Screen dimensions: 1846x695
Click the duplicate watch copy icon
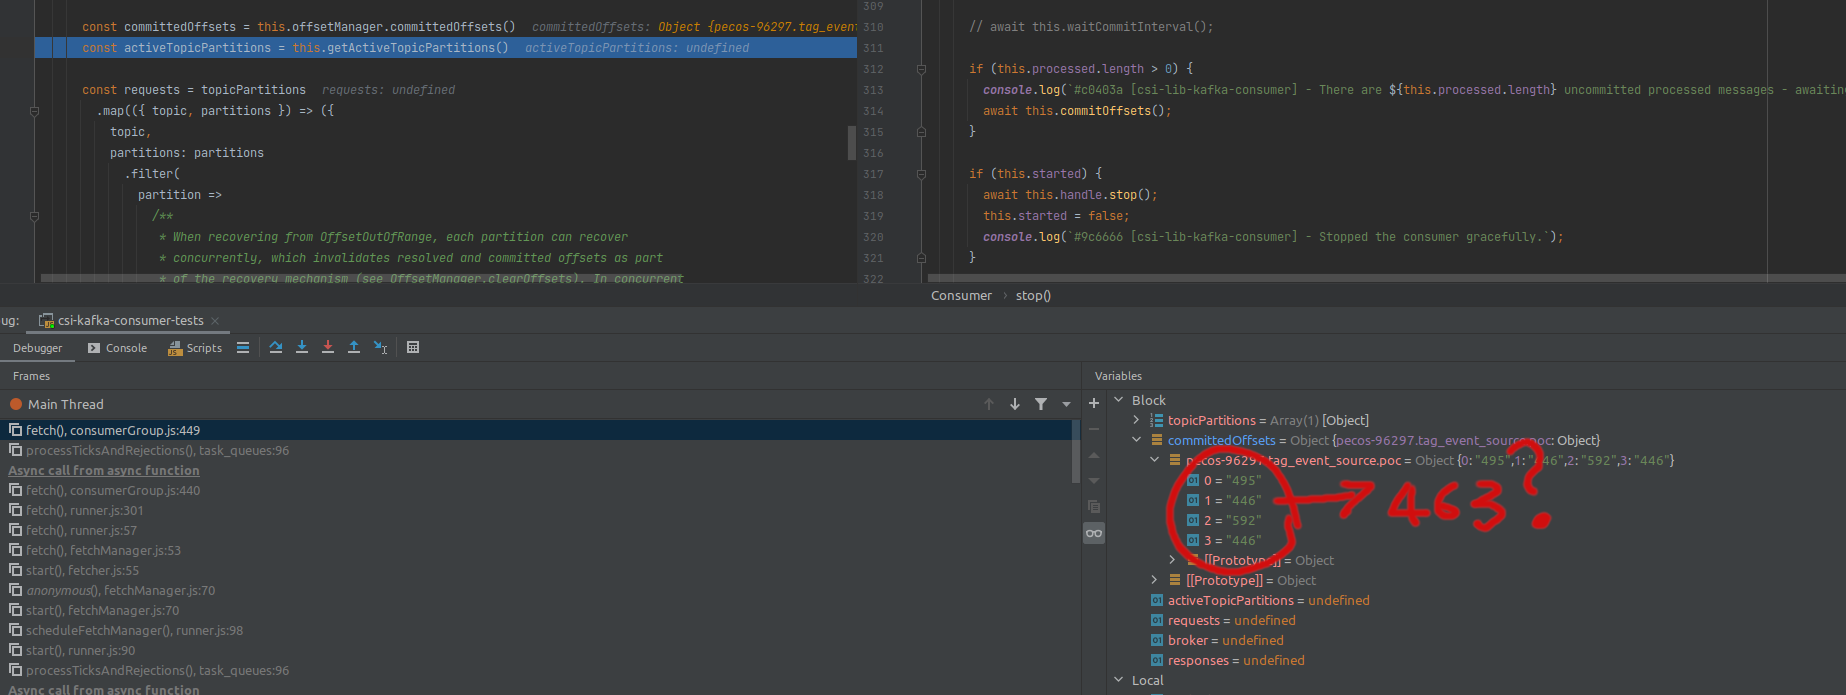point(1094,507)
